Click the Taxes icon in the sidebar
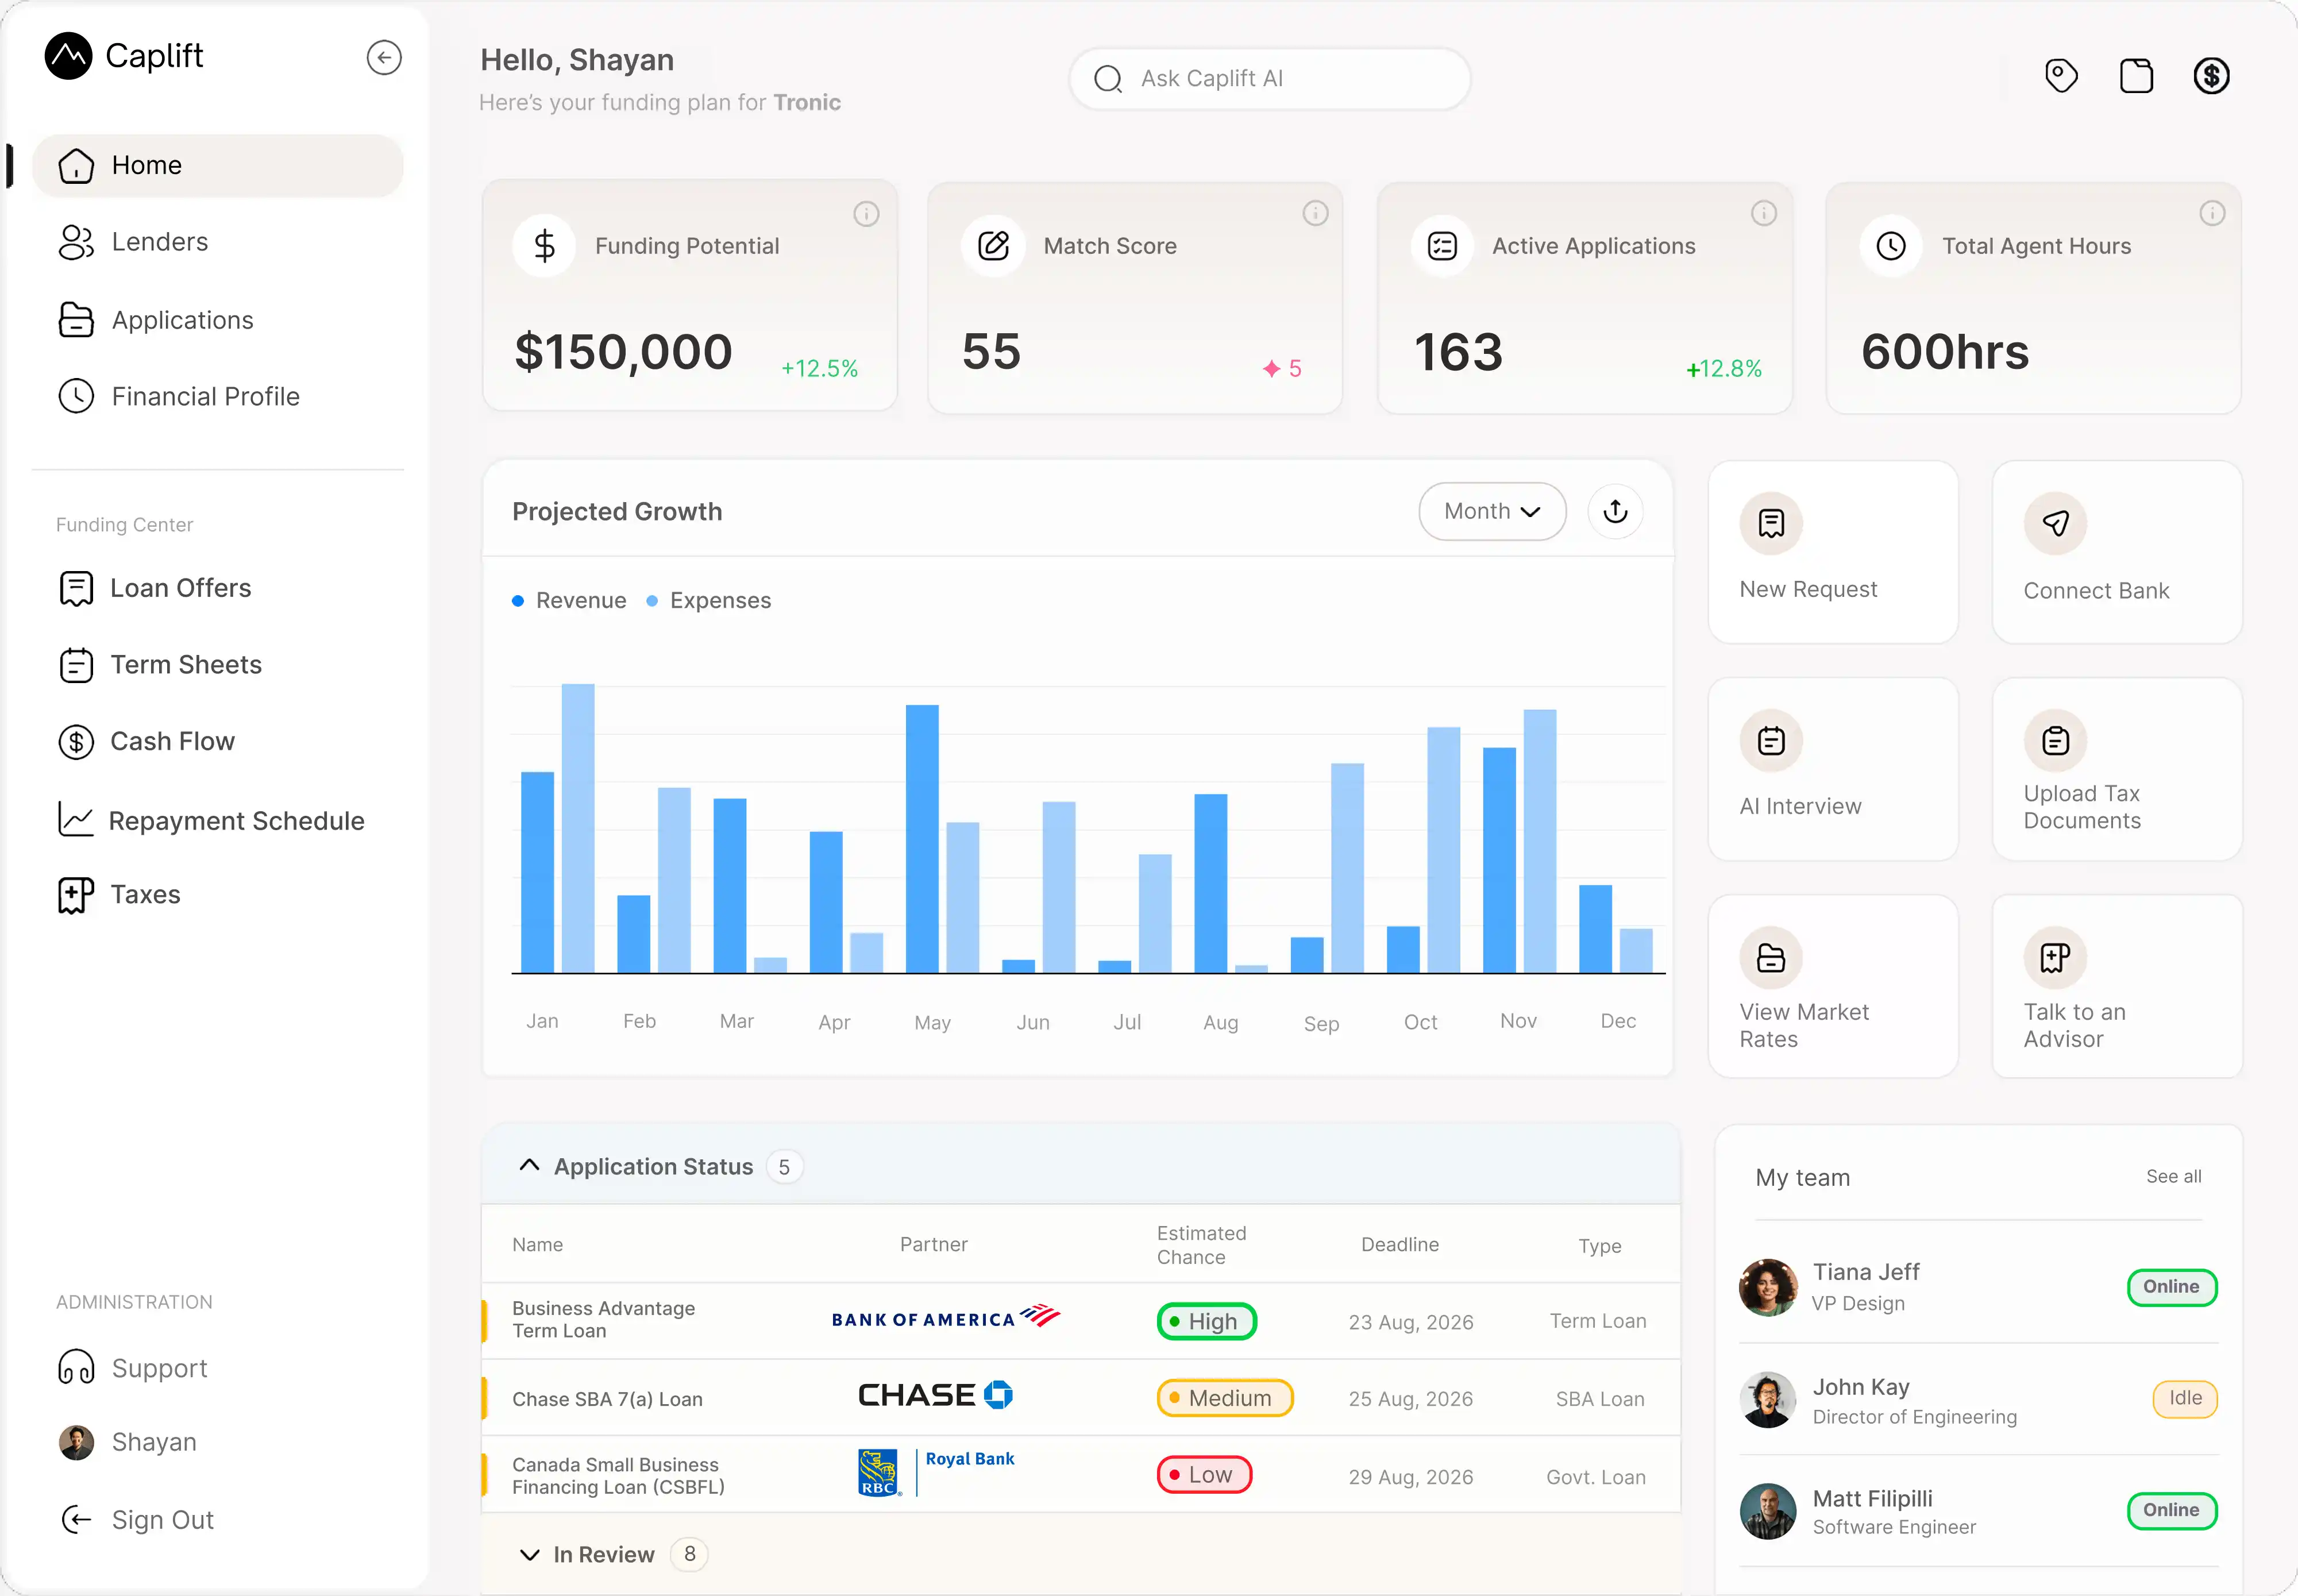 tap(76, 894)
